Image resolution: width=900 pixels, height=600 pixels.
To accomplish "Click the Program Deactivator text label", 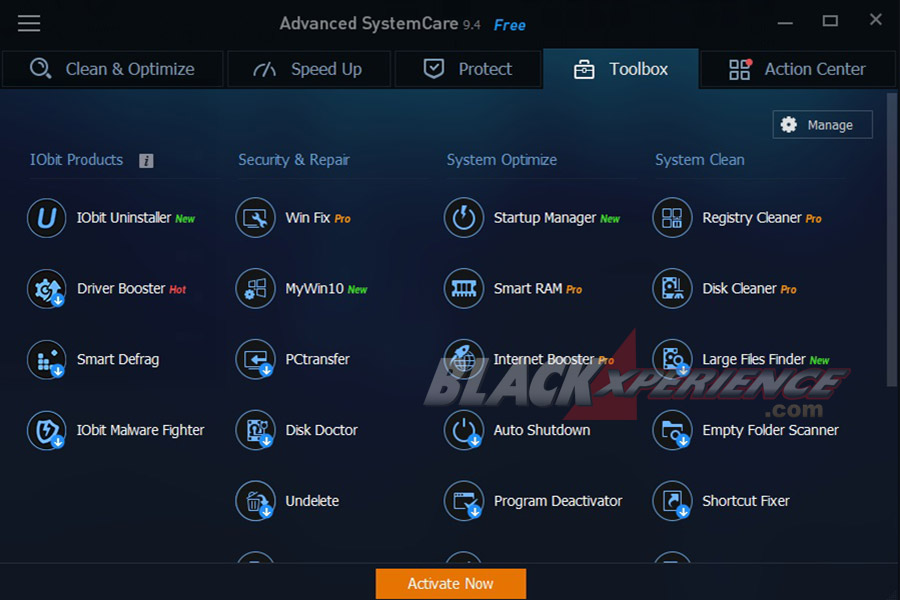I will point(558,501).
